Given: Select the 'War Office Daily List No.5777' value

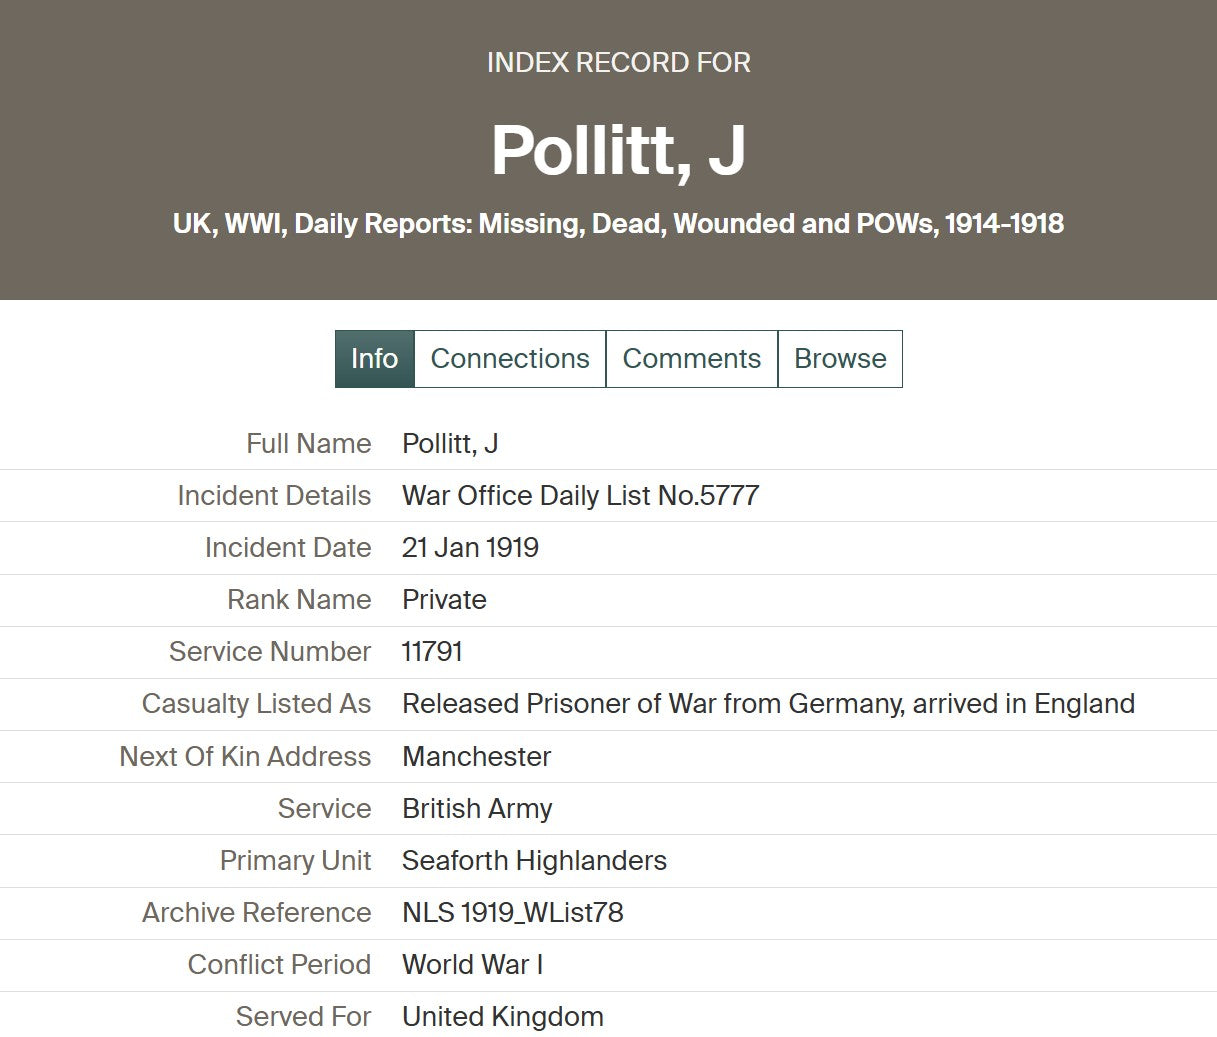Looking at the screenshot, I should (580, 496).
